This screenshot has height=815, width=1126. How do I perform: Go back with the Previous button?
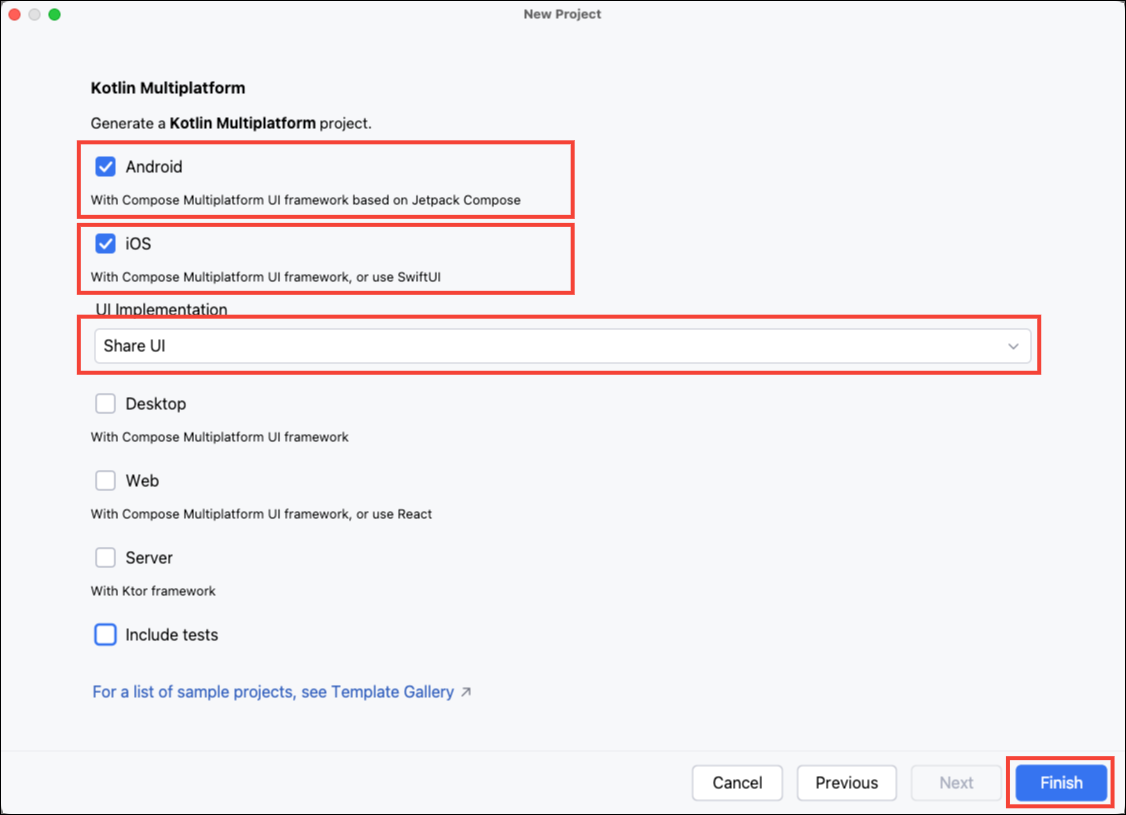tap(846, 783)
